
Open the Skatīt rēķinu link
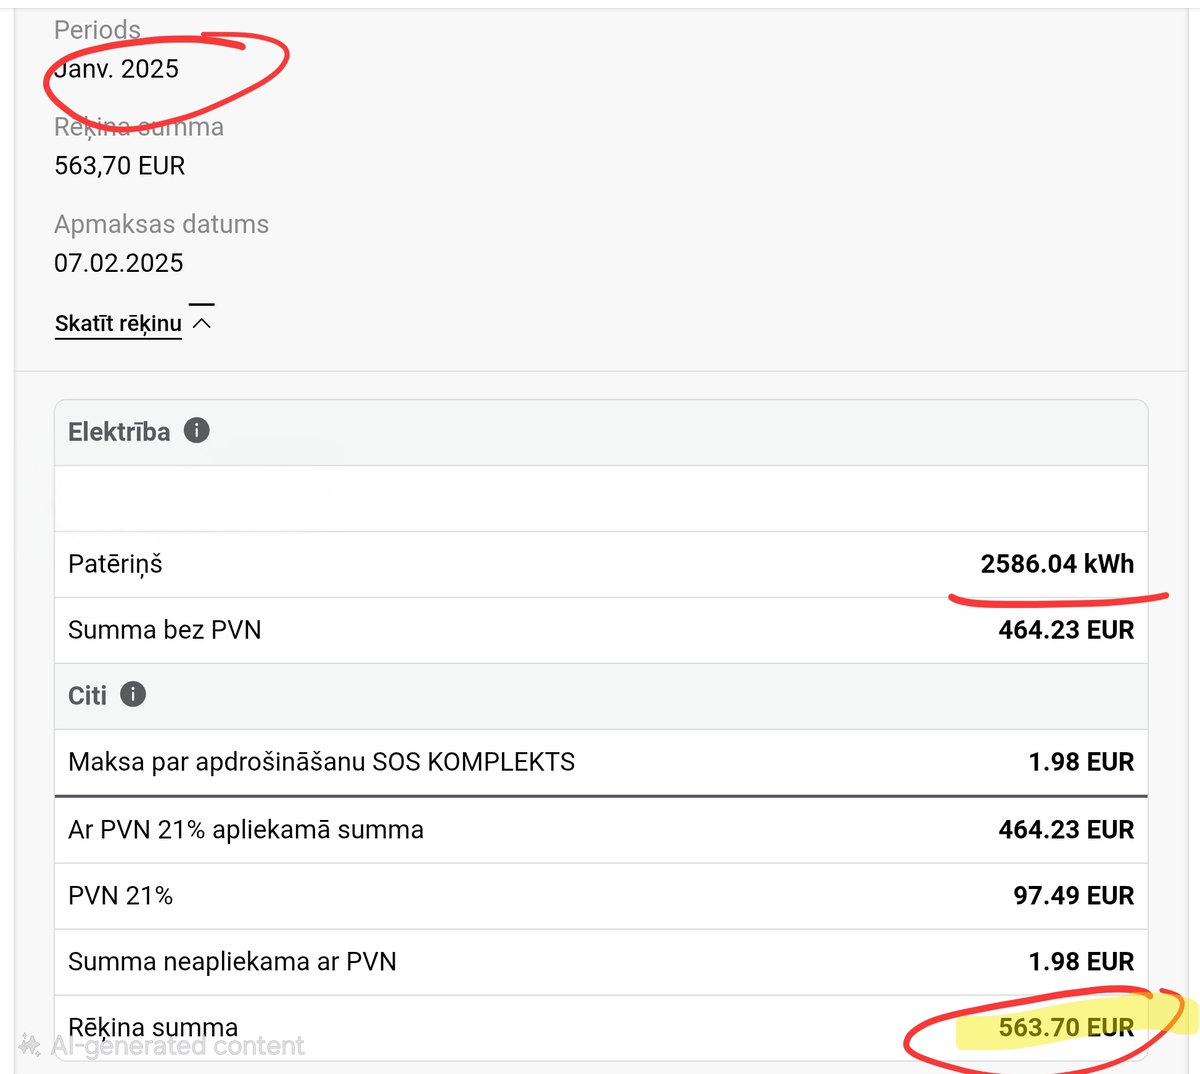pos(118,323)
